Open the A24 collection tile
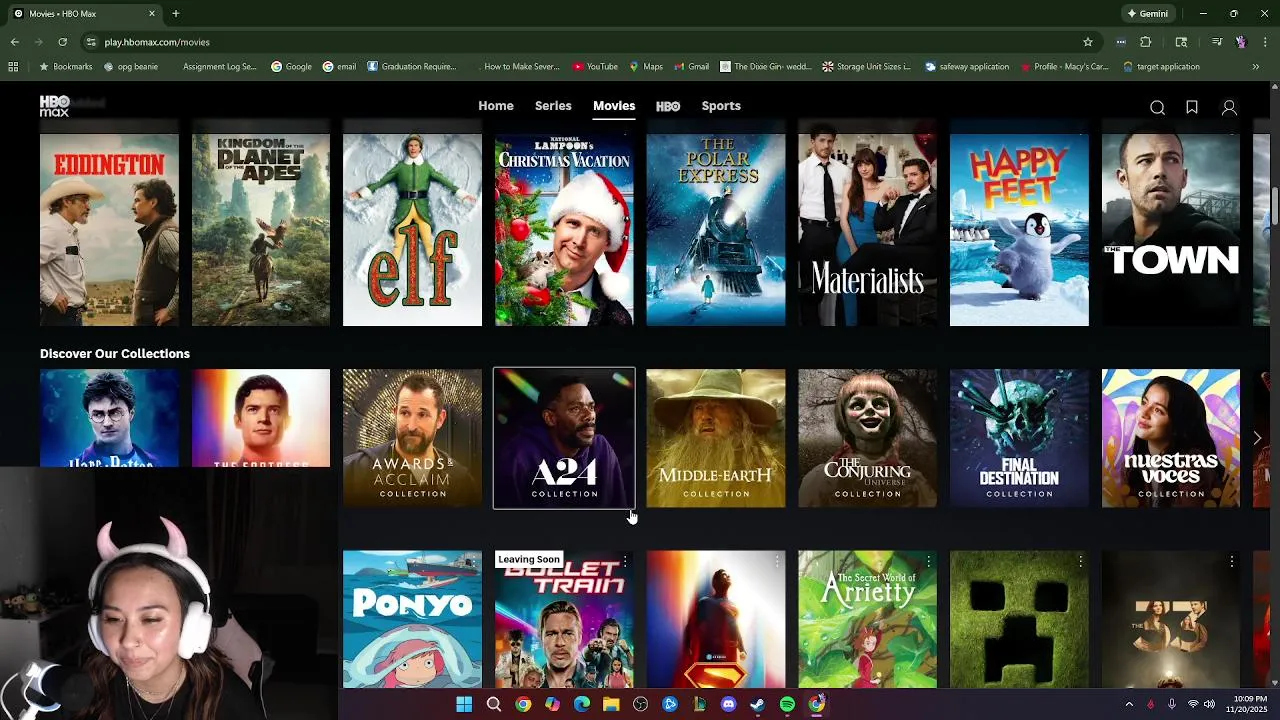 tap(564, 438)
